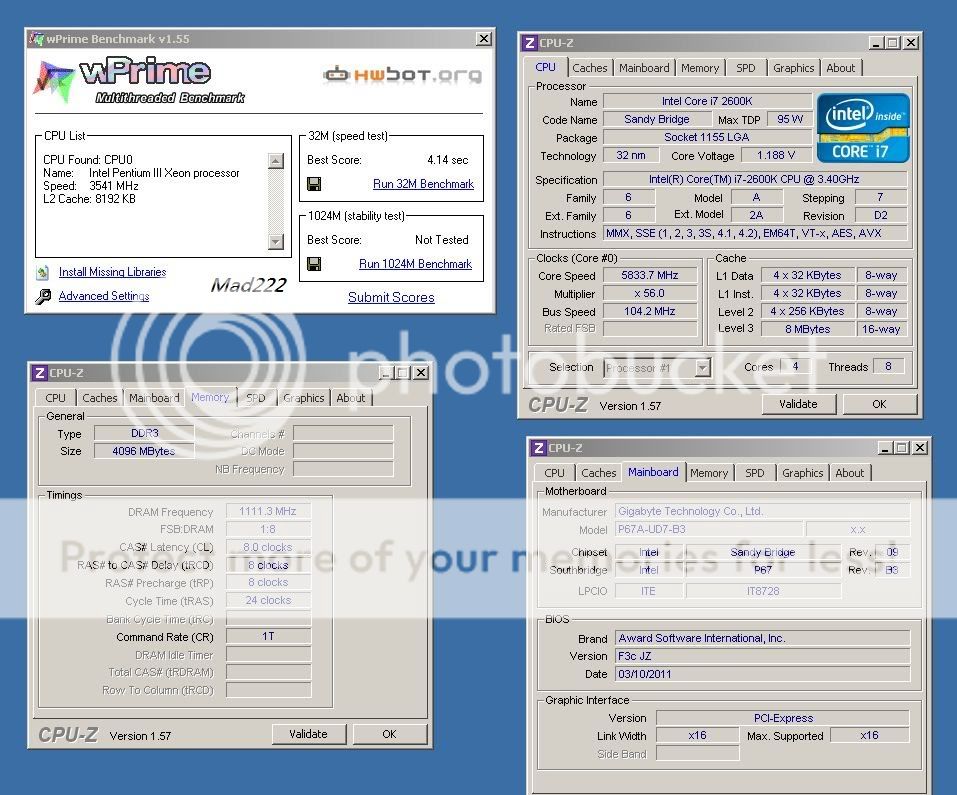The image size is (957, 795).
Task: Open SPD tab in CPU-Z processor window
Action: coord(745,68)
